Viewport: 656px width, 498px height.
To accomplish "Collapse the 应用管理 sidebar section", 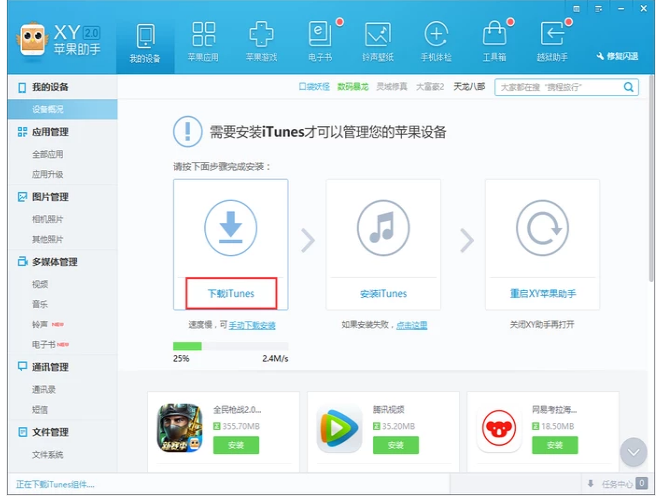I will pyautogui.click(x=50, y=132).
